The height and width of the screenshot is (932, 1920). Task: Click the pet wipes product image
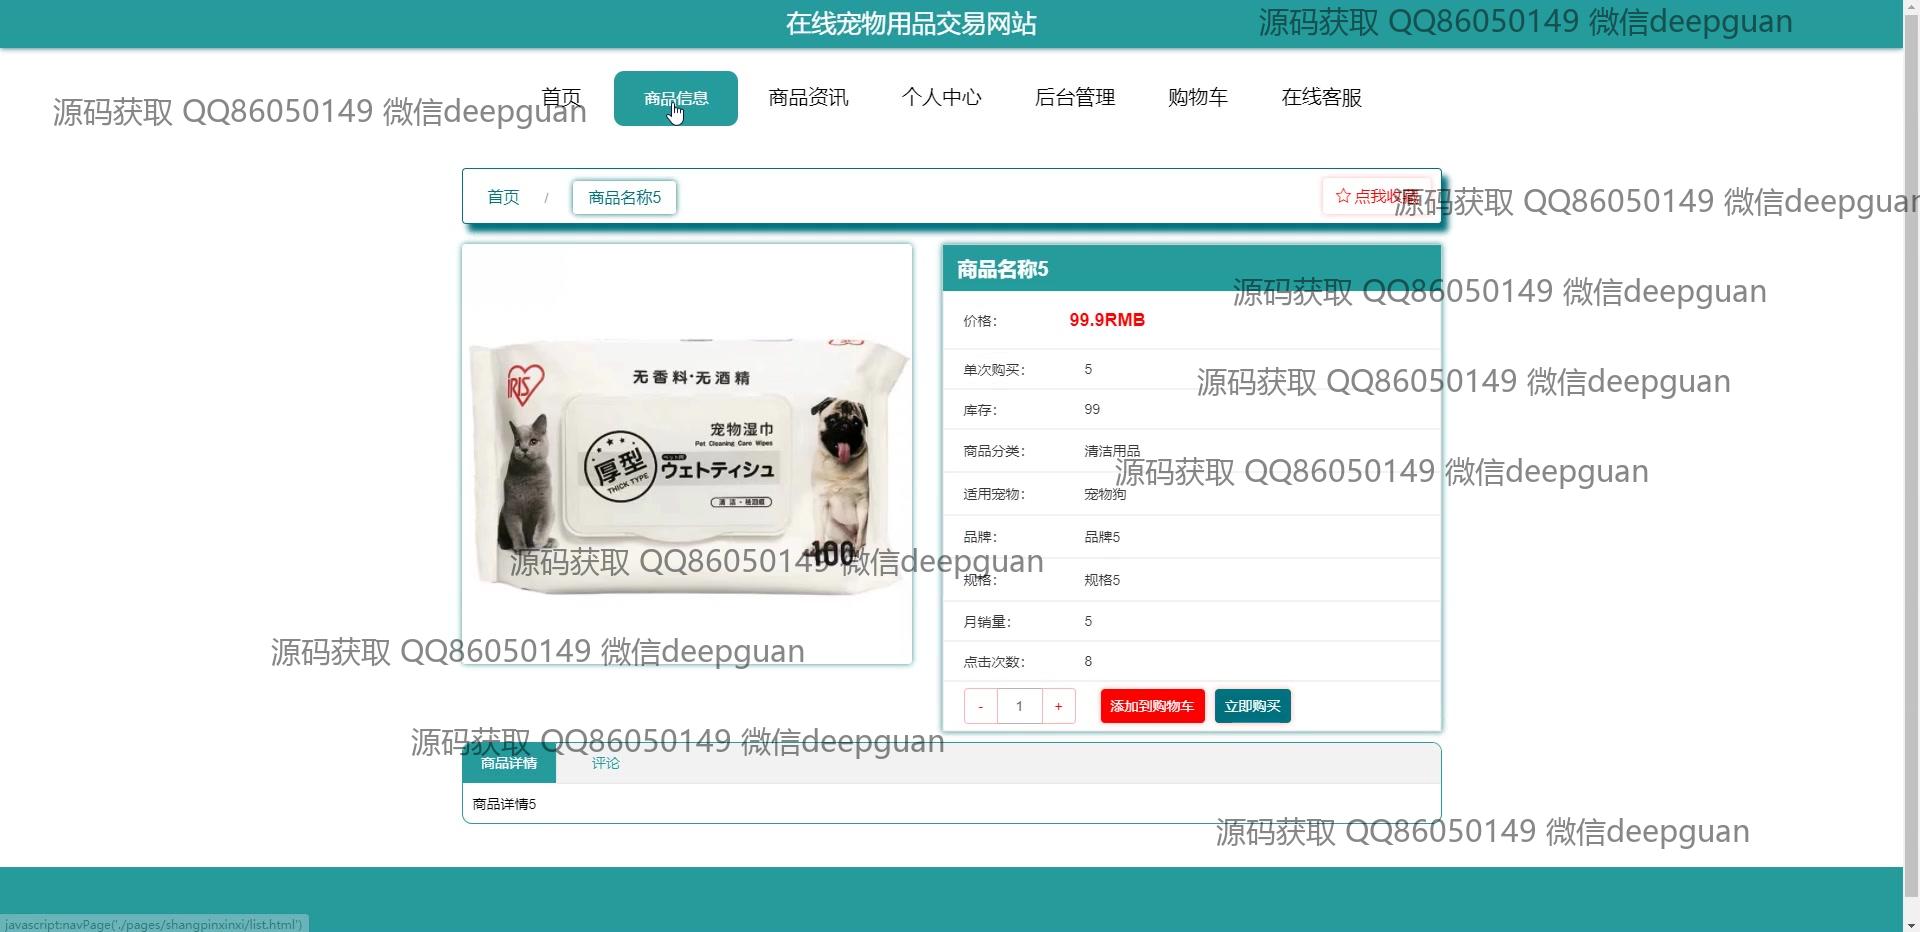click(687, 454)
